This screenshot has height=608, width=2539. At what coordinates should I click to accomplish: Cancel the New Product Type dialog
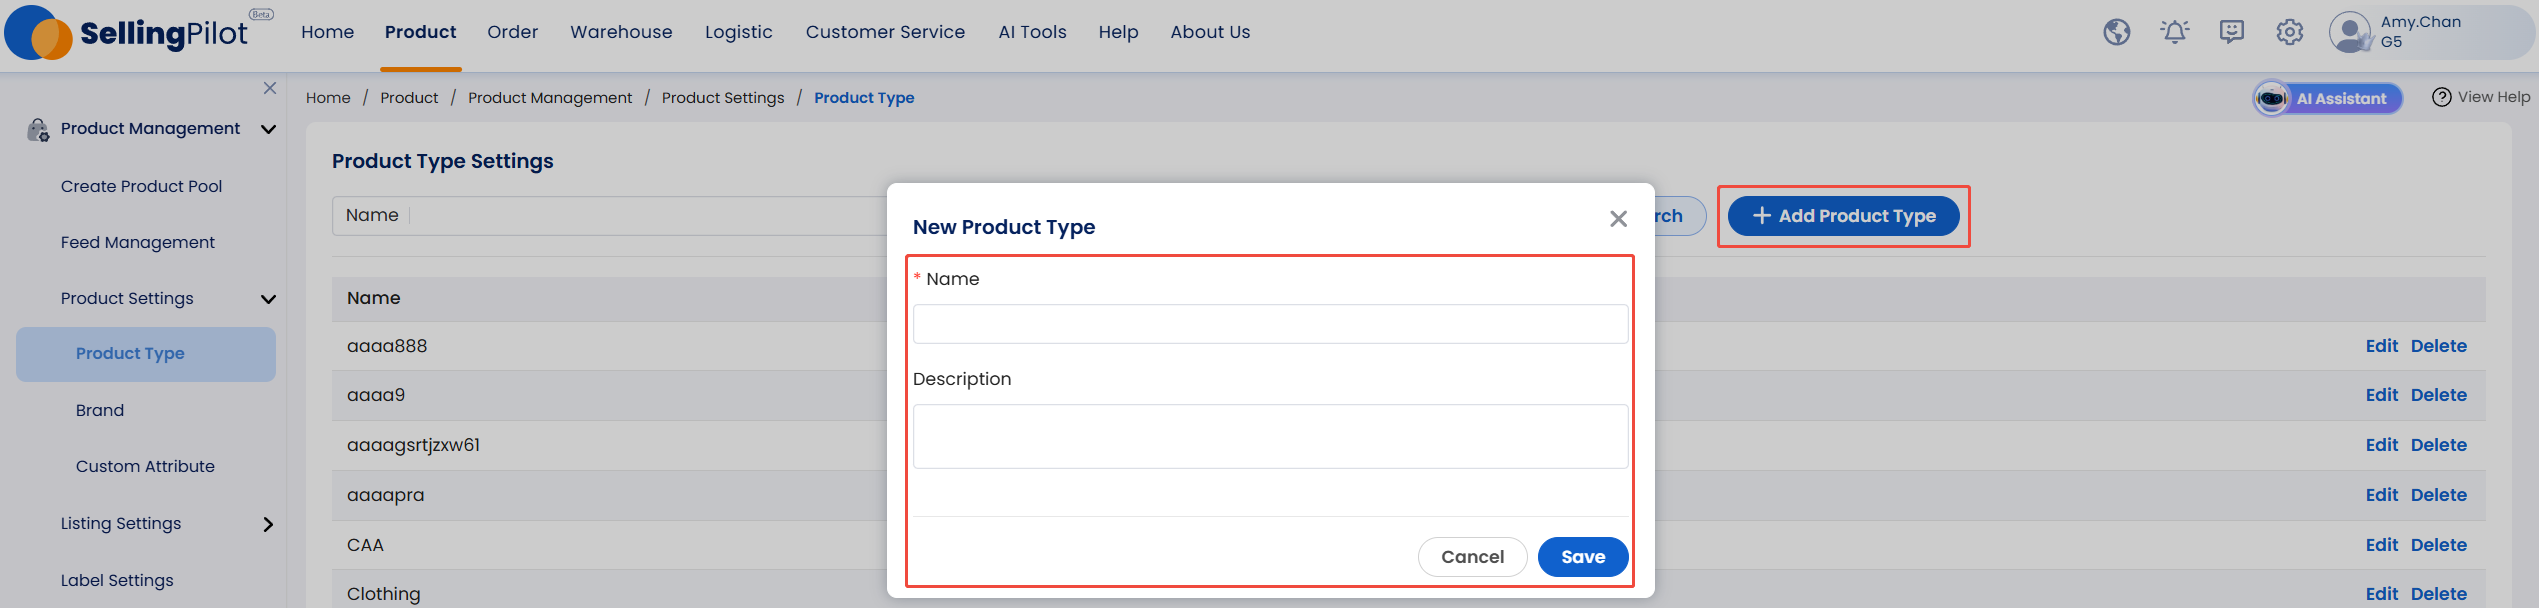pos(1472,557)
